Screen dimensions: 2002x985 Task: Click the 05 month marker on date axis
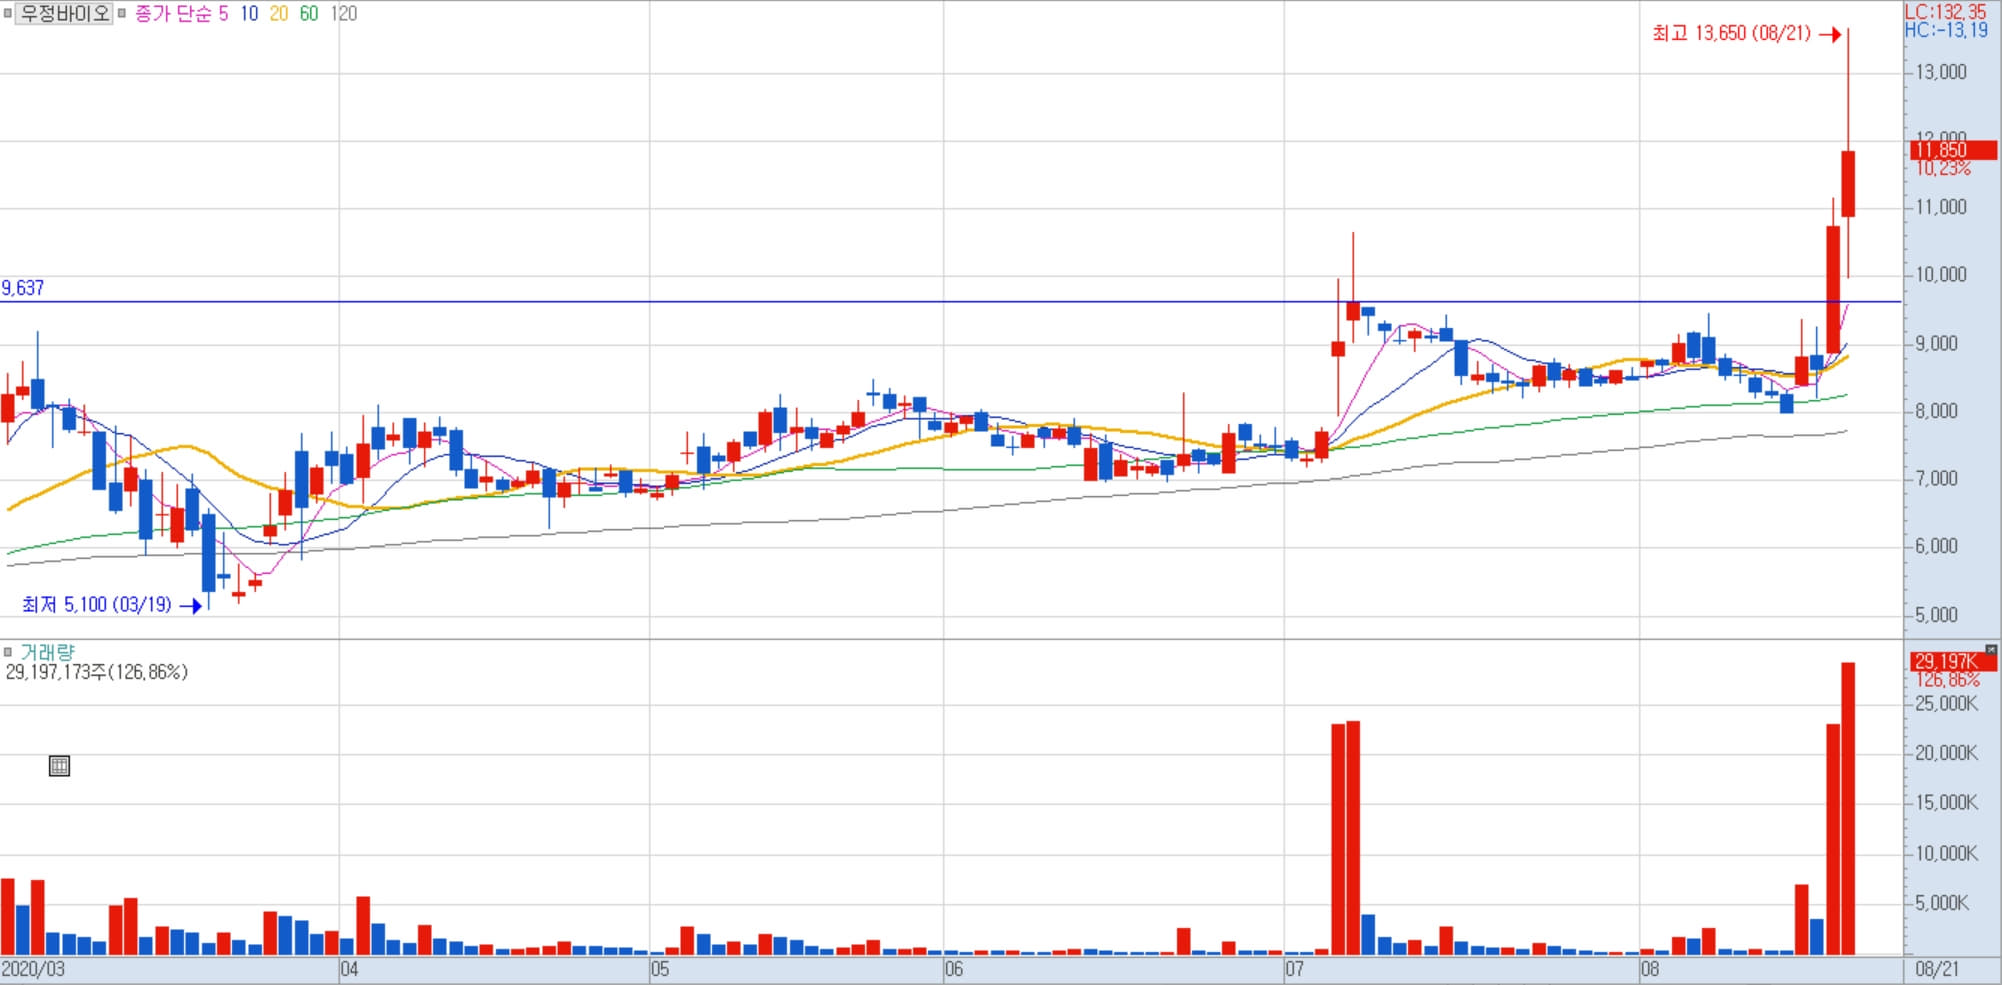pyautogui.click(x=660, y=969)
